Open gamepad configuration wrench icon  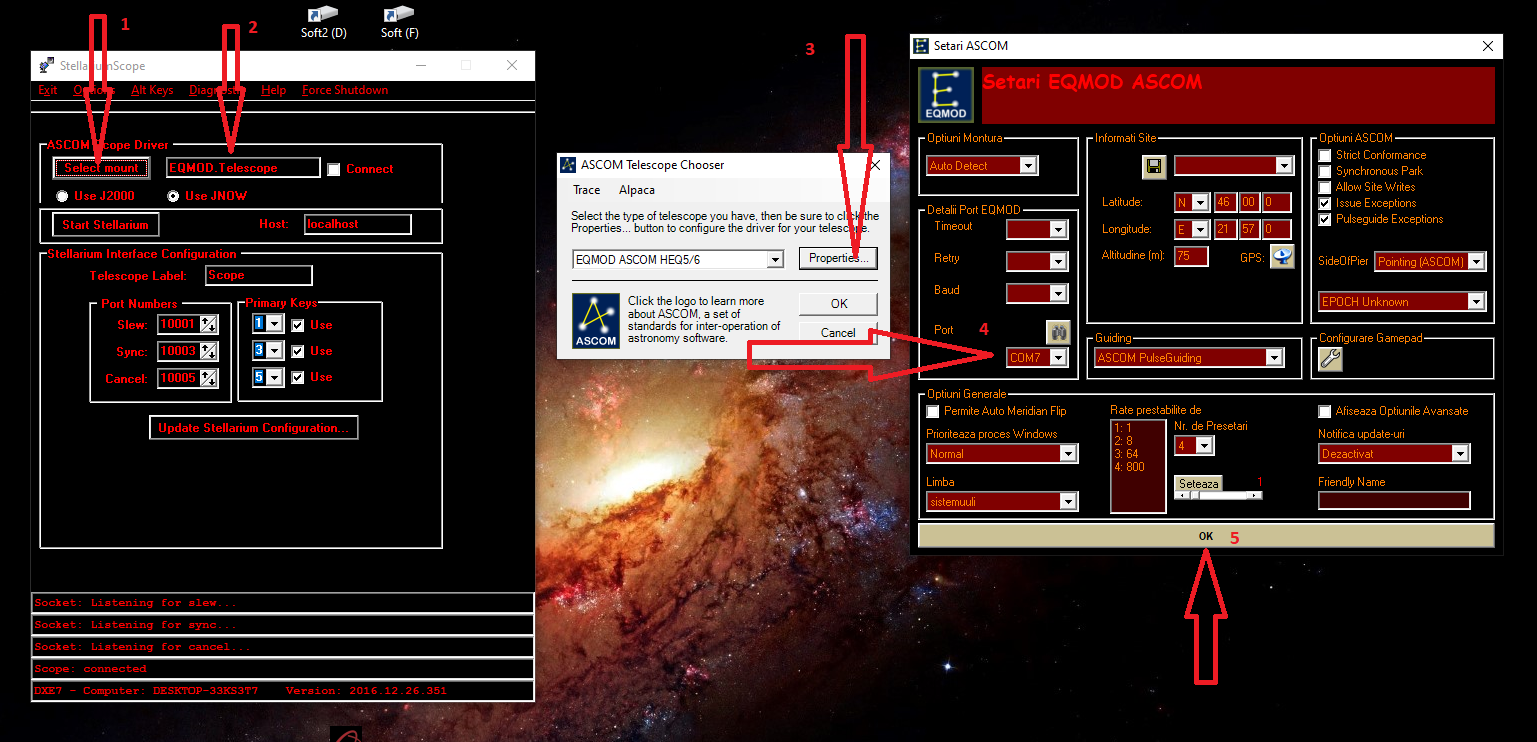pos(1331,359)
